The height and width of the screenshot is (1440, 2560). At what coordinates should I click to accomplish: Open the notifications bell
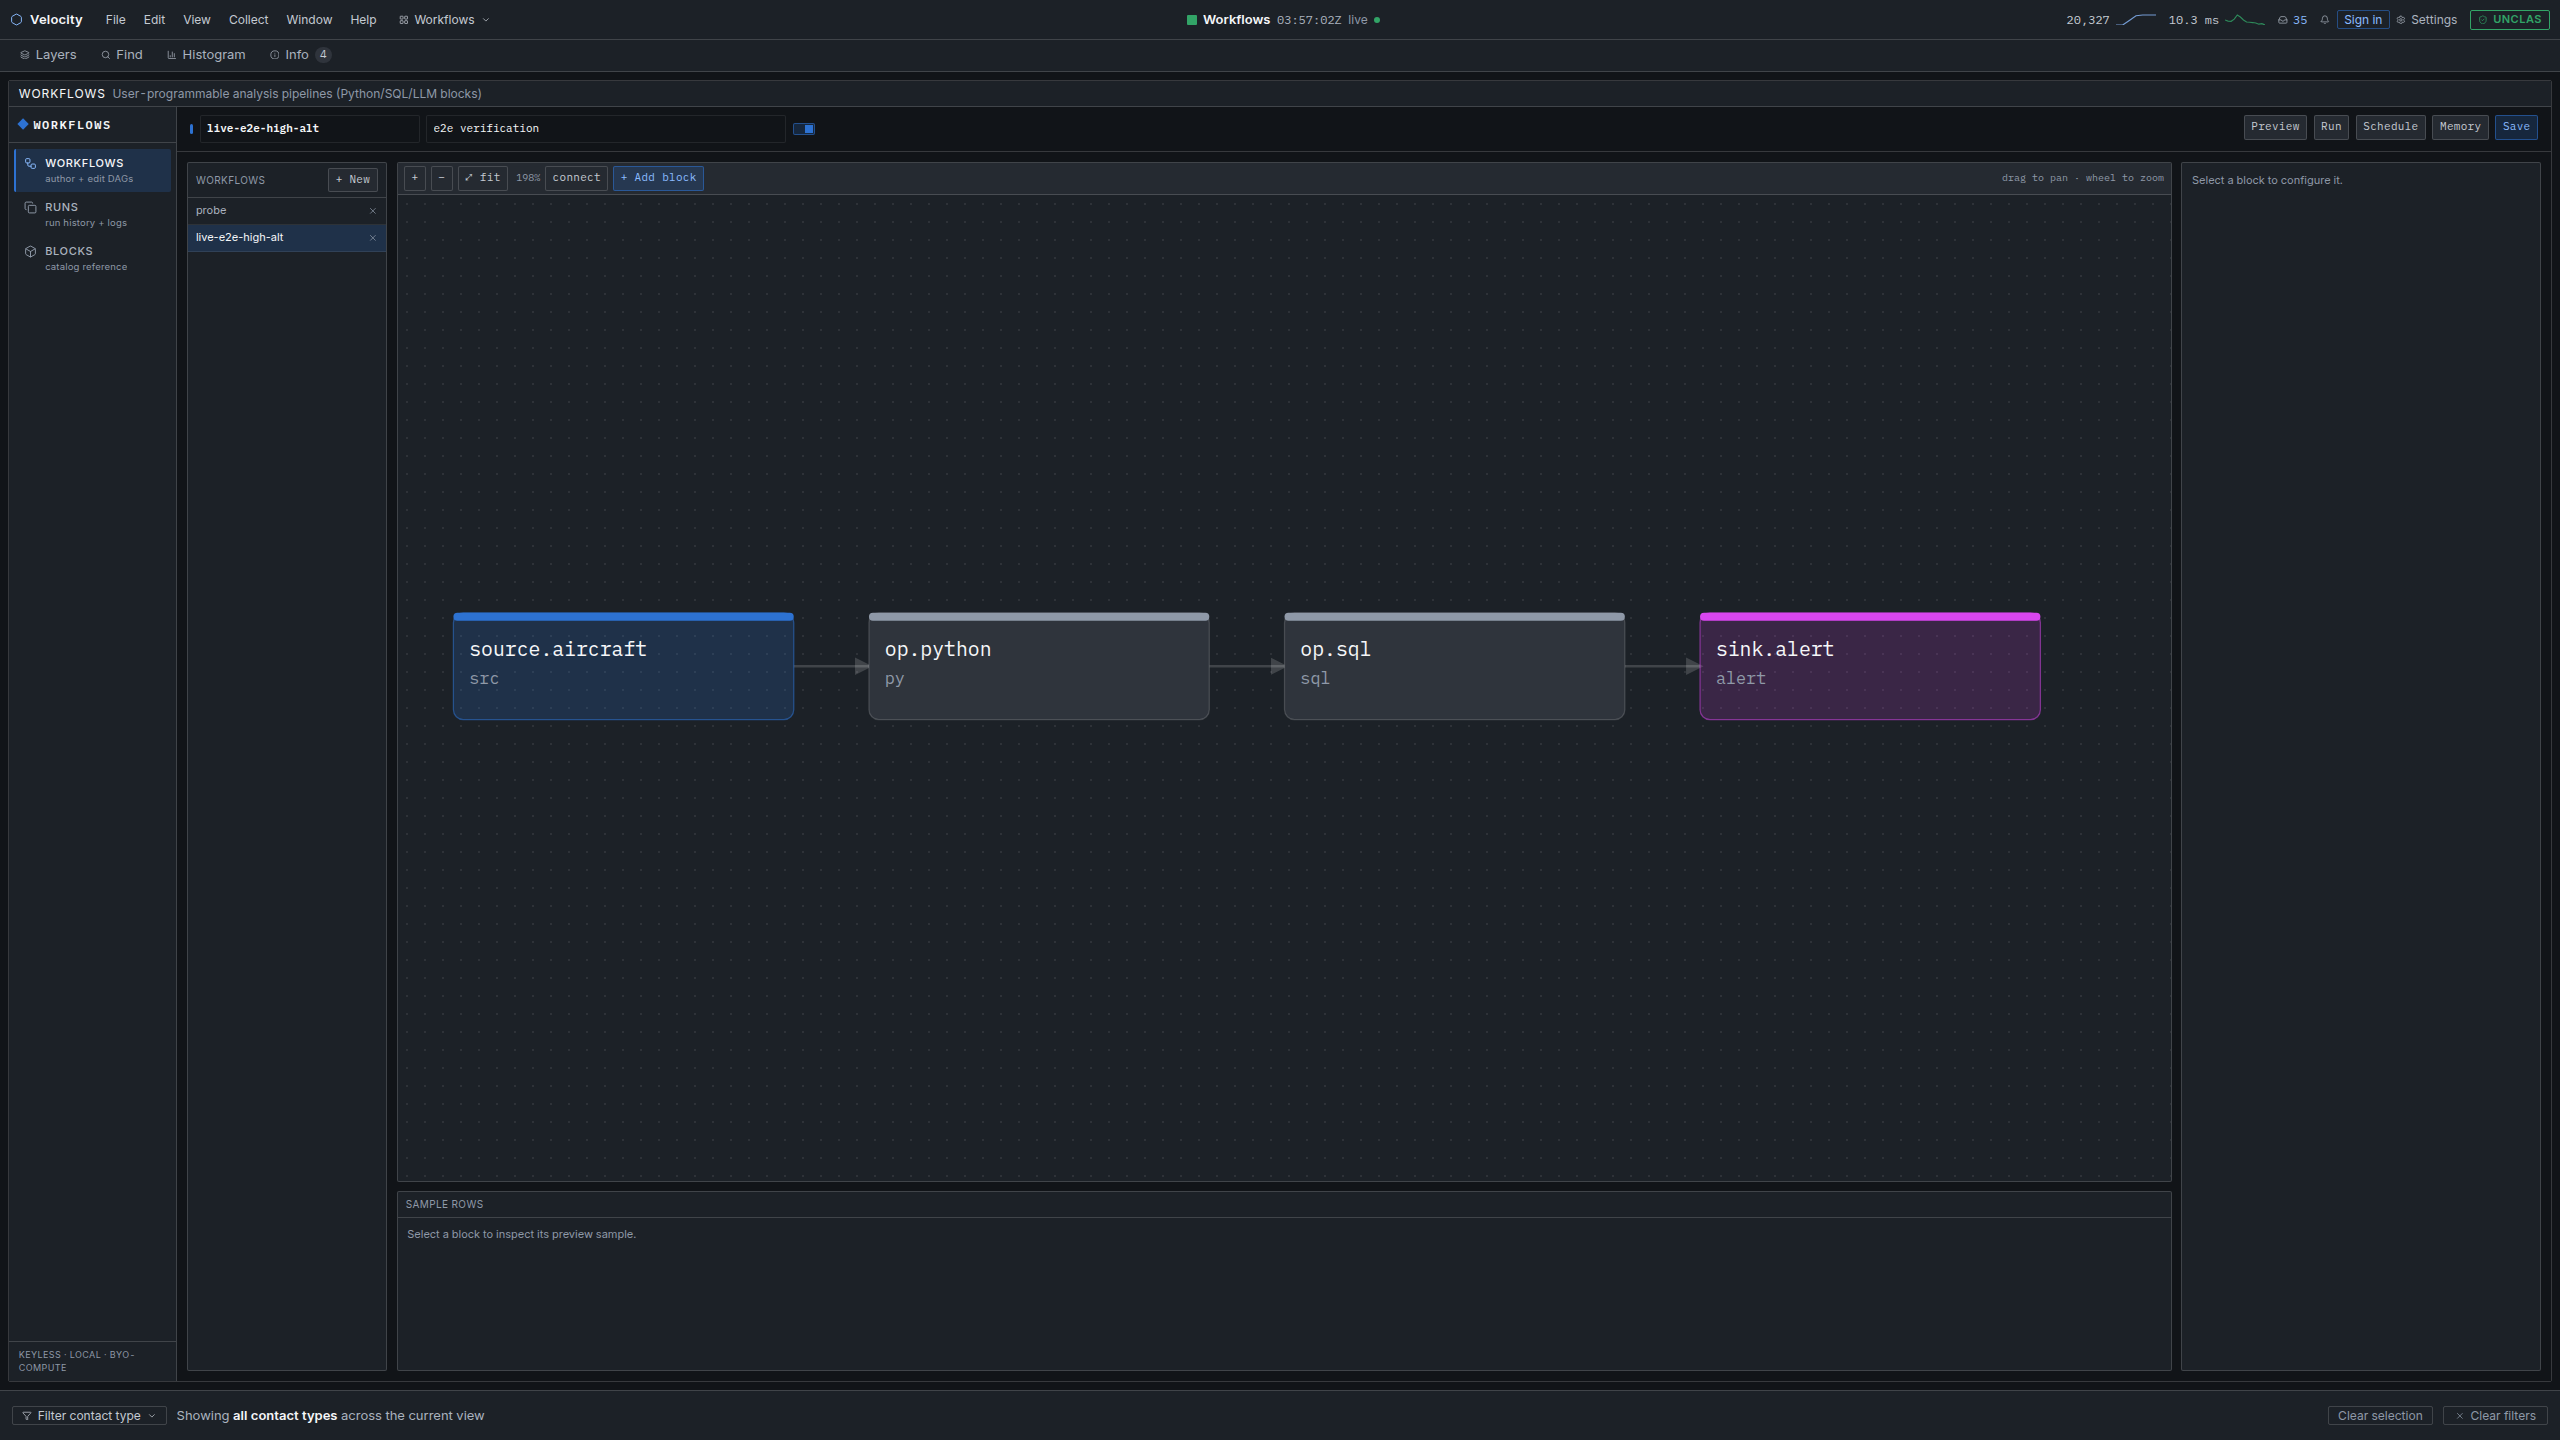[2324, 20]
